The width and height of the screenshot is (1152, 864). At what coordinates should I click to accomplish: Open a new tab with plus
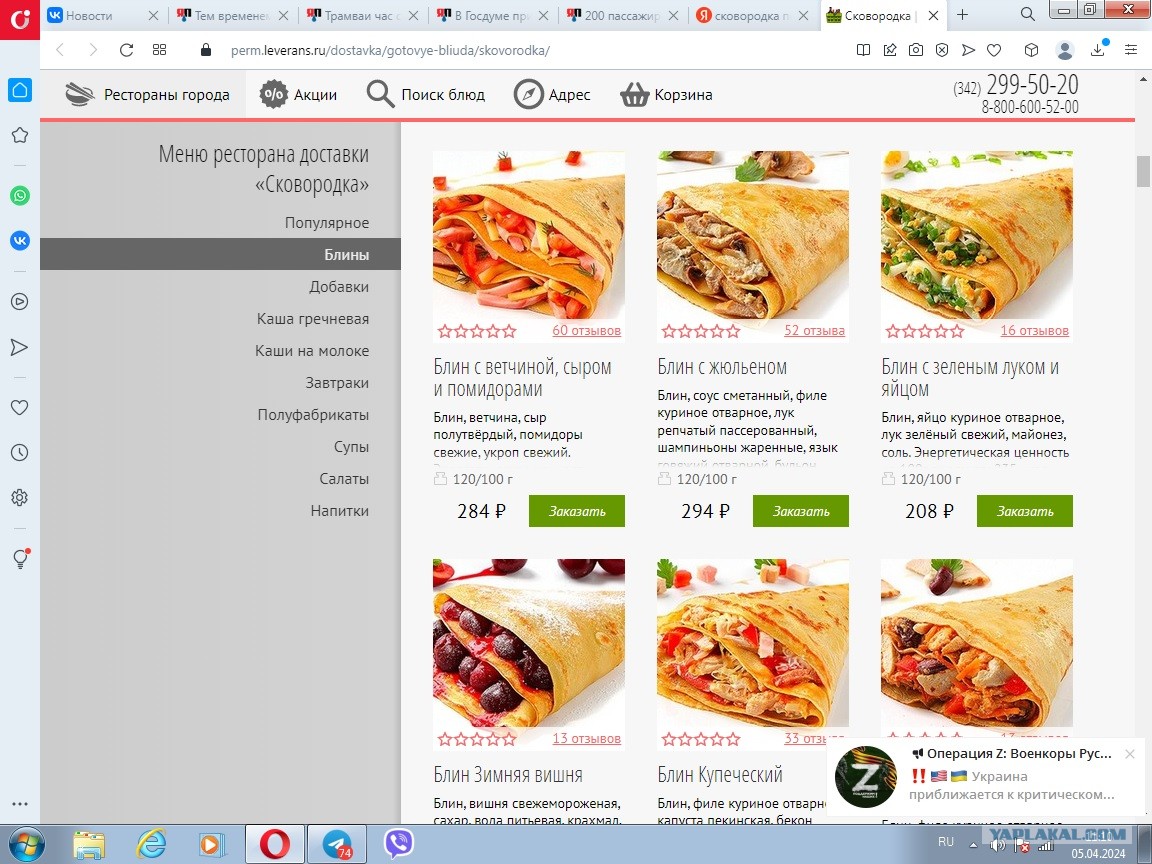962,15
